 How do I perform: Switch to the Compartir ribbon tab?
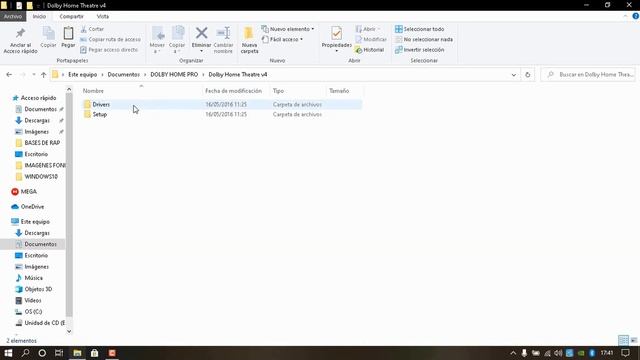[x=71, y=16]
